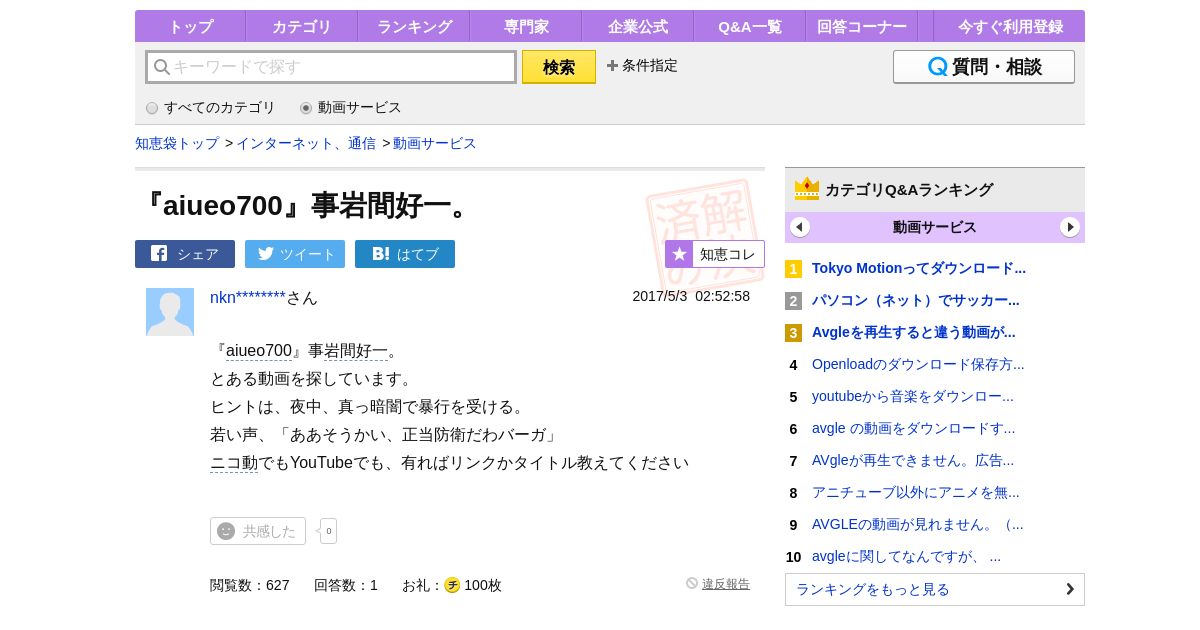Open ranking 4 Openloadのダウンロード保存方
The width and height of the screenshot is (1200, 630).
[918, 364]
